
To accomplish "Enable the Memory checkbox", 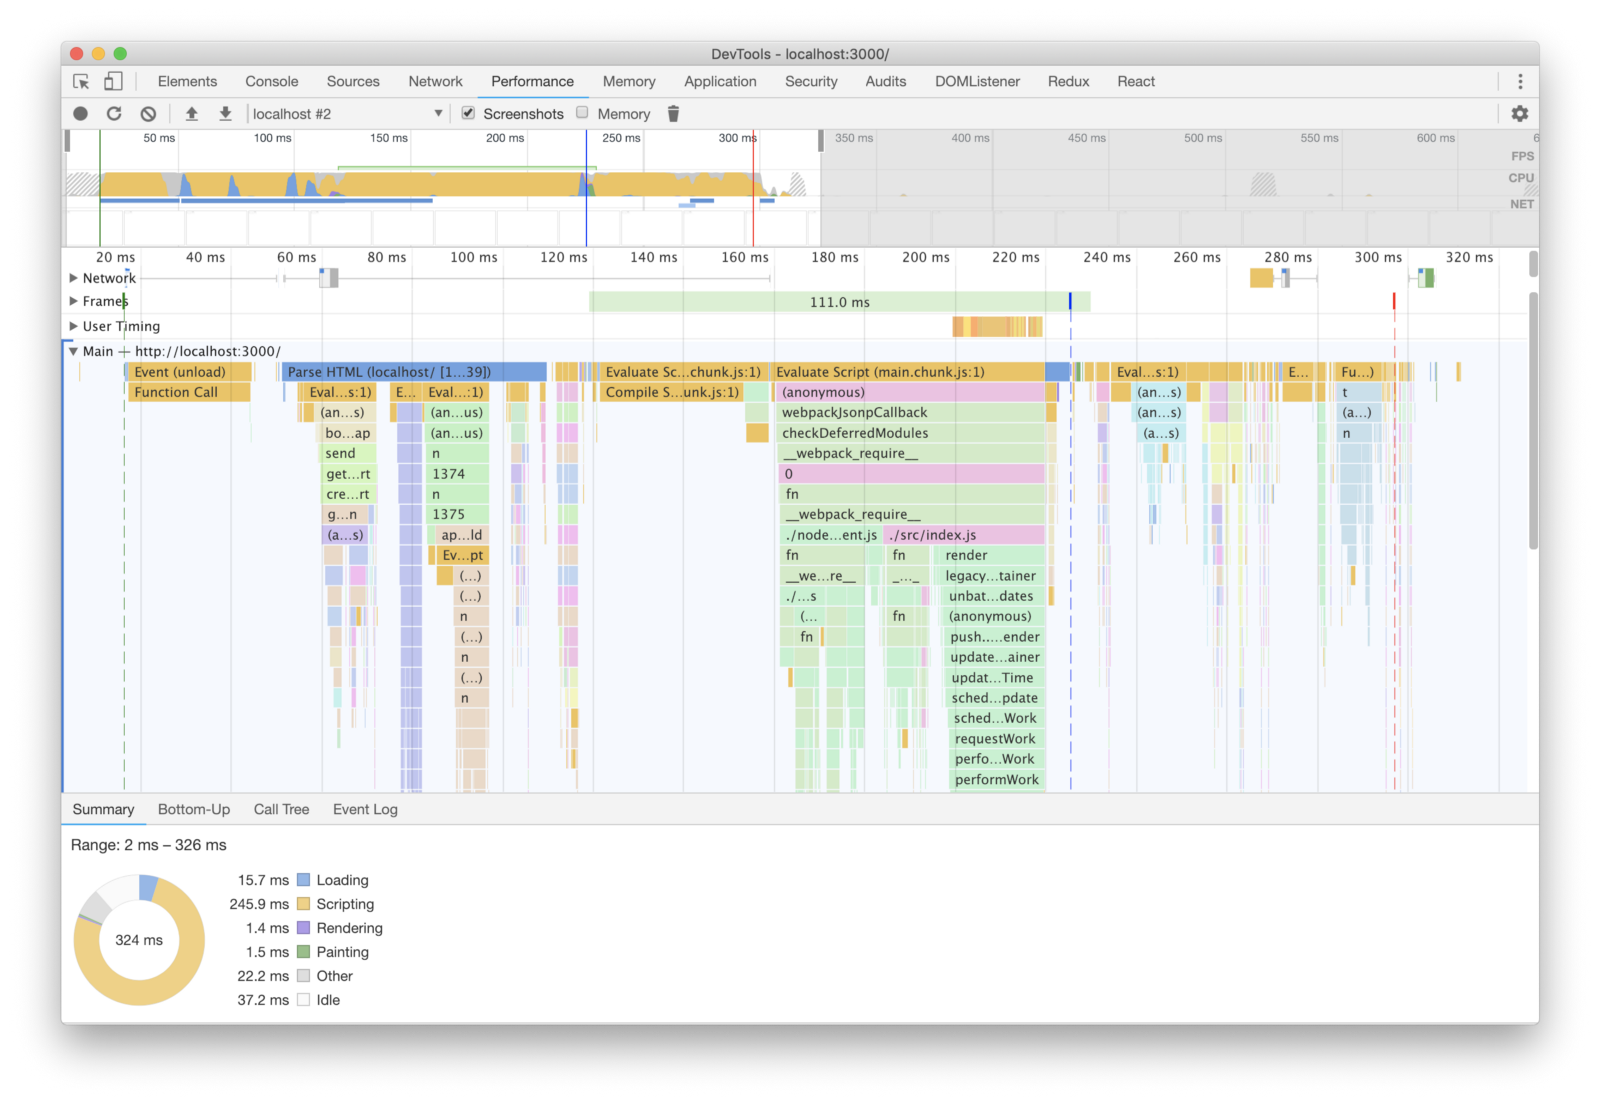I will coord(582,113).
